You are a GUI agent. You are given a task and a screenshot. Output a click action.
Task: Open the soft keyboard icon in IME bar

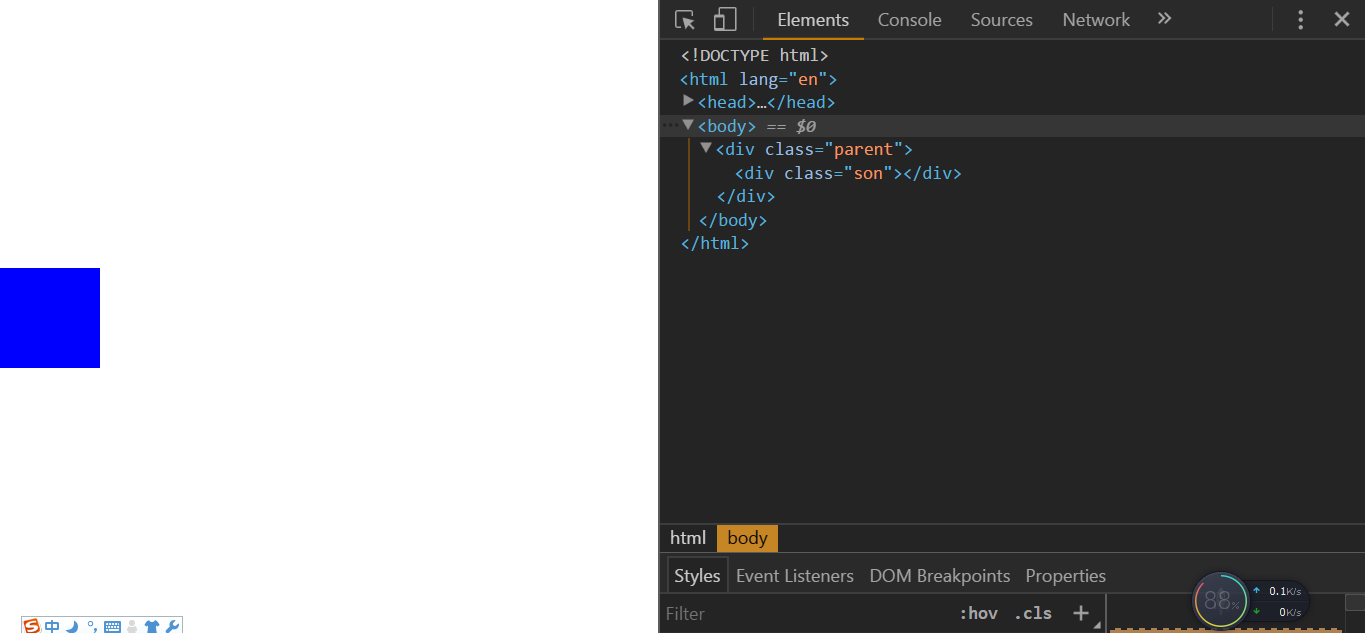click(x=113, y=627)
